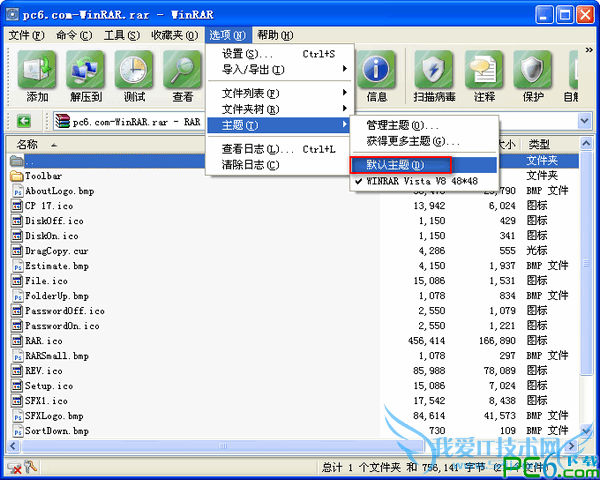Click the disk icon in status bar
Screen dimensions: 600x480
[x=14, y=467]
